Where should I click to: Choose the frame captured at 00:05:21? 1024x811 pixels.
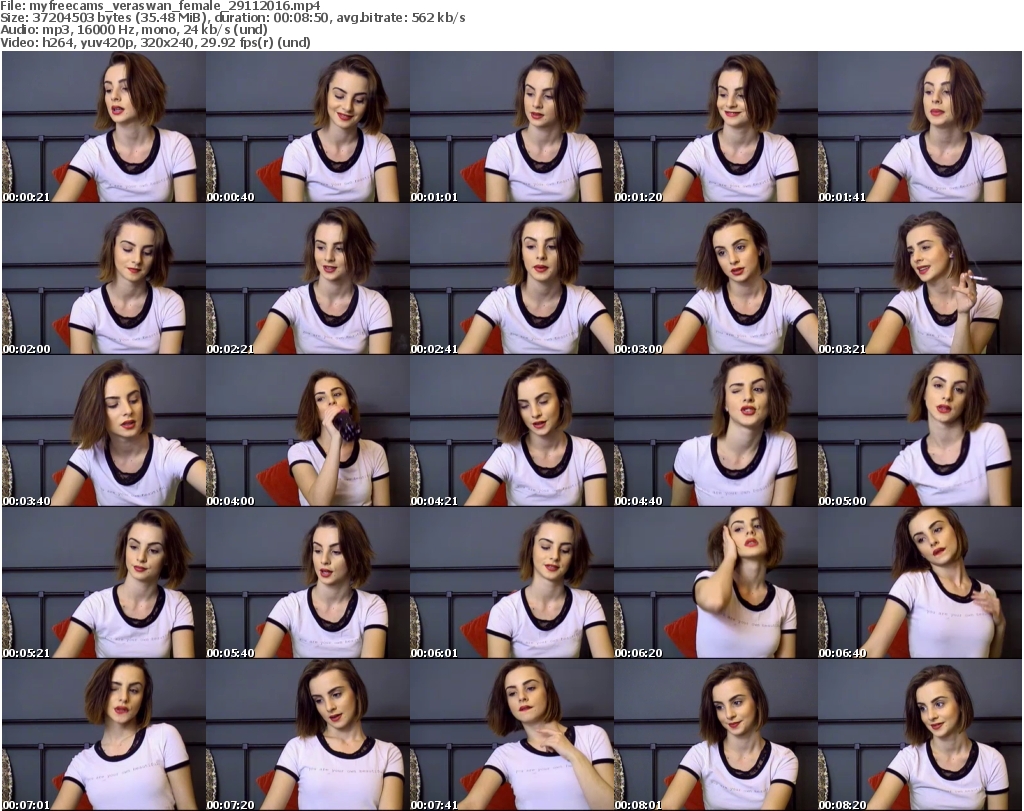104,584
